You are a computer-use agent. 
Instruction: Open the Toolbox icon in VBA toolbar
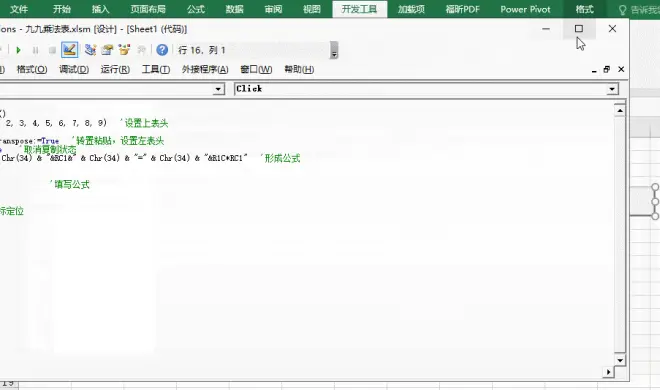tap(141, 50)
